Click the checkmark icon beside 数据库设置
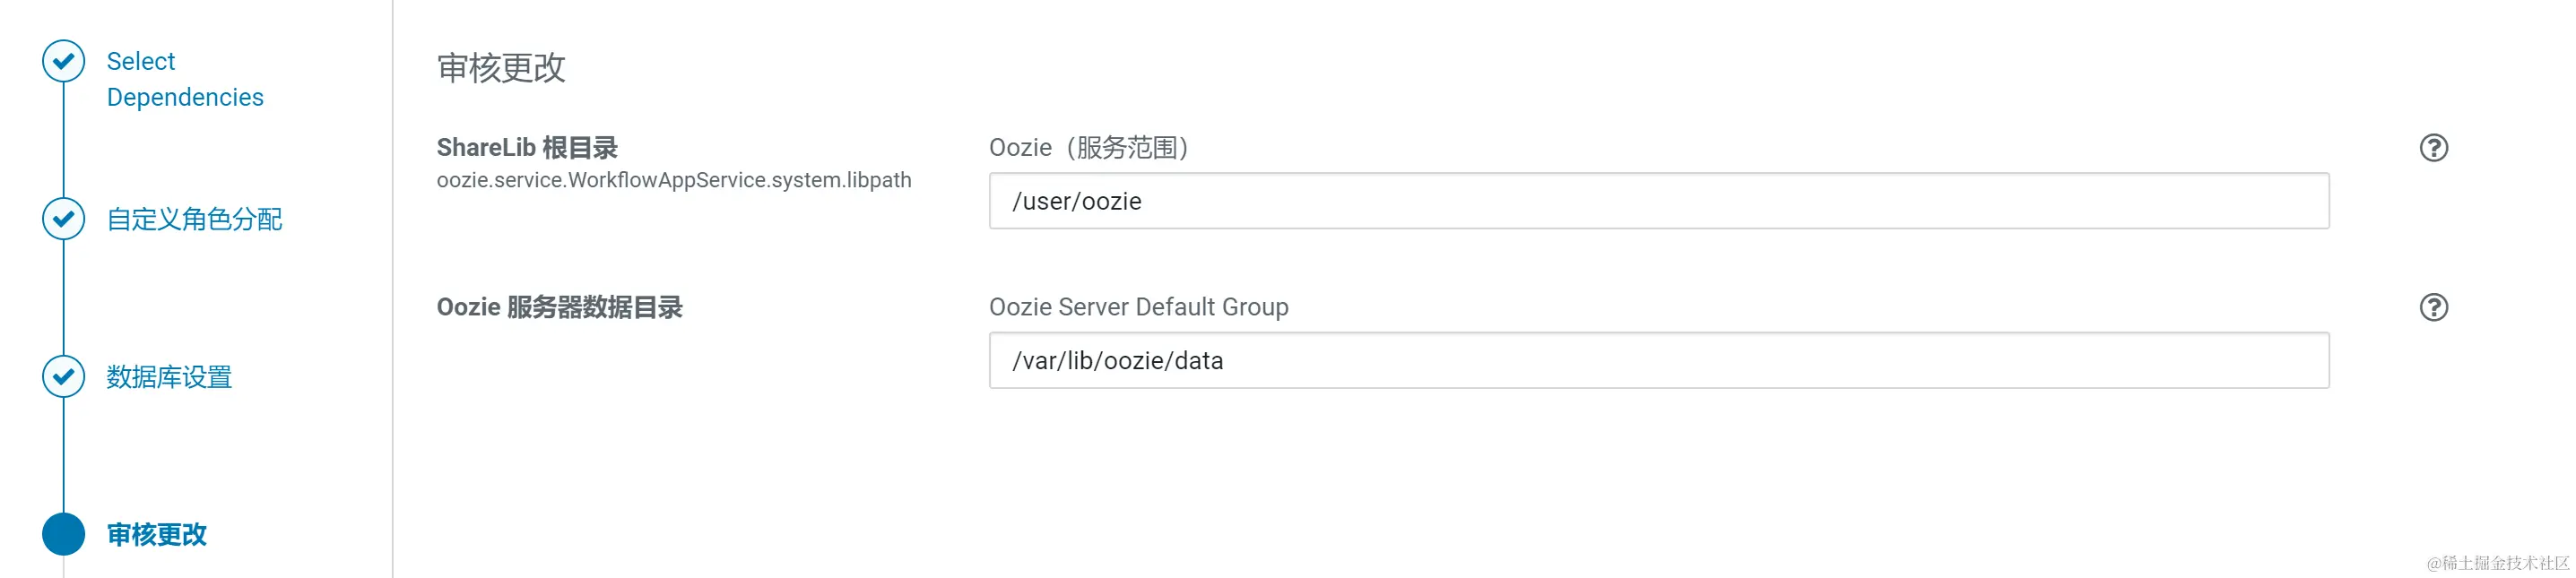The height and width of the screenshot is (578, 2576). [62, 377]
